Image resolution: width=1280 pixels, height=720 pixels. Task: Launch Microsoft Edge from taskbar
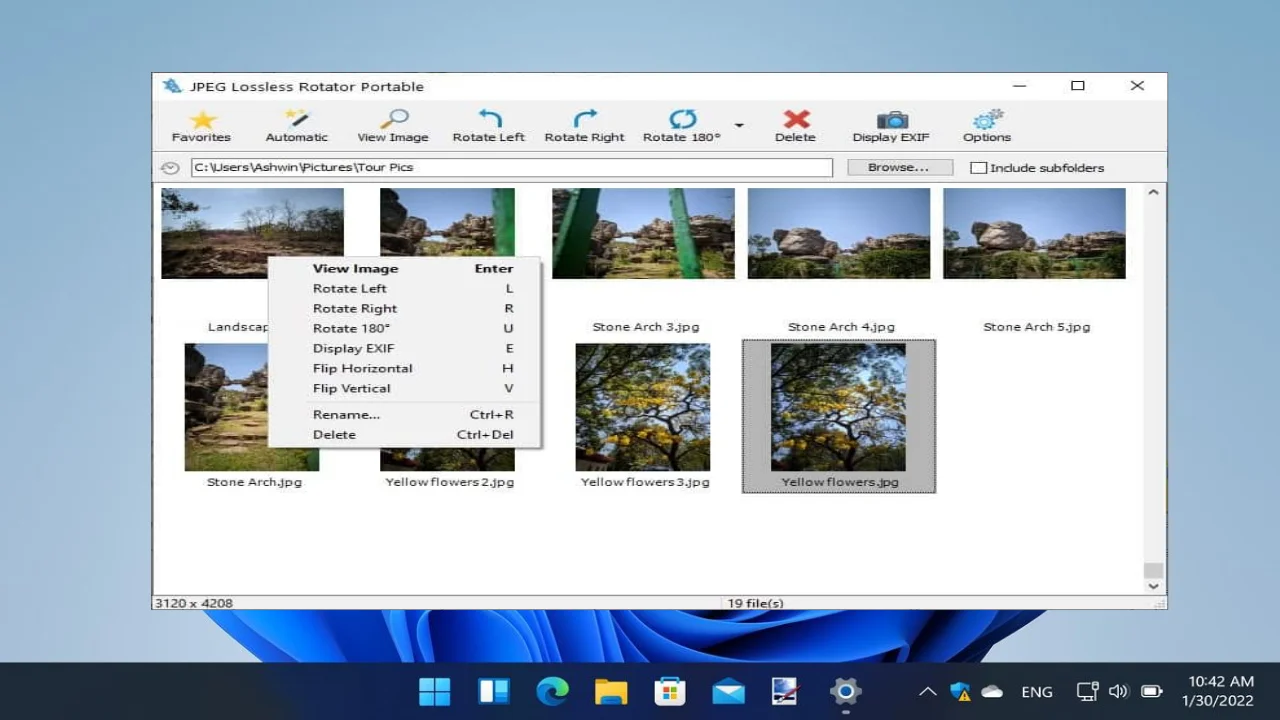coord(552,691)
